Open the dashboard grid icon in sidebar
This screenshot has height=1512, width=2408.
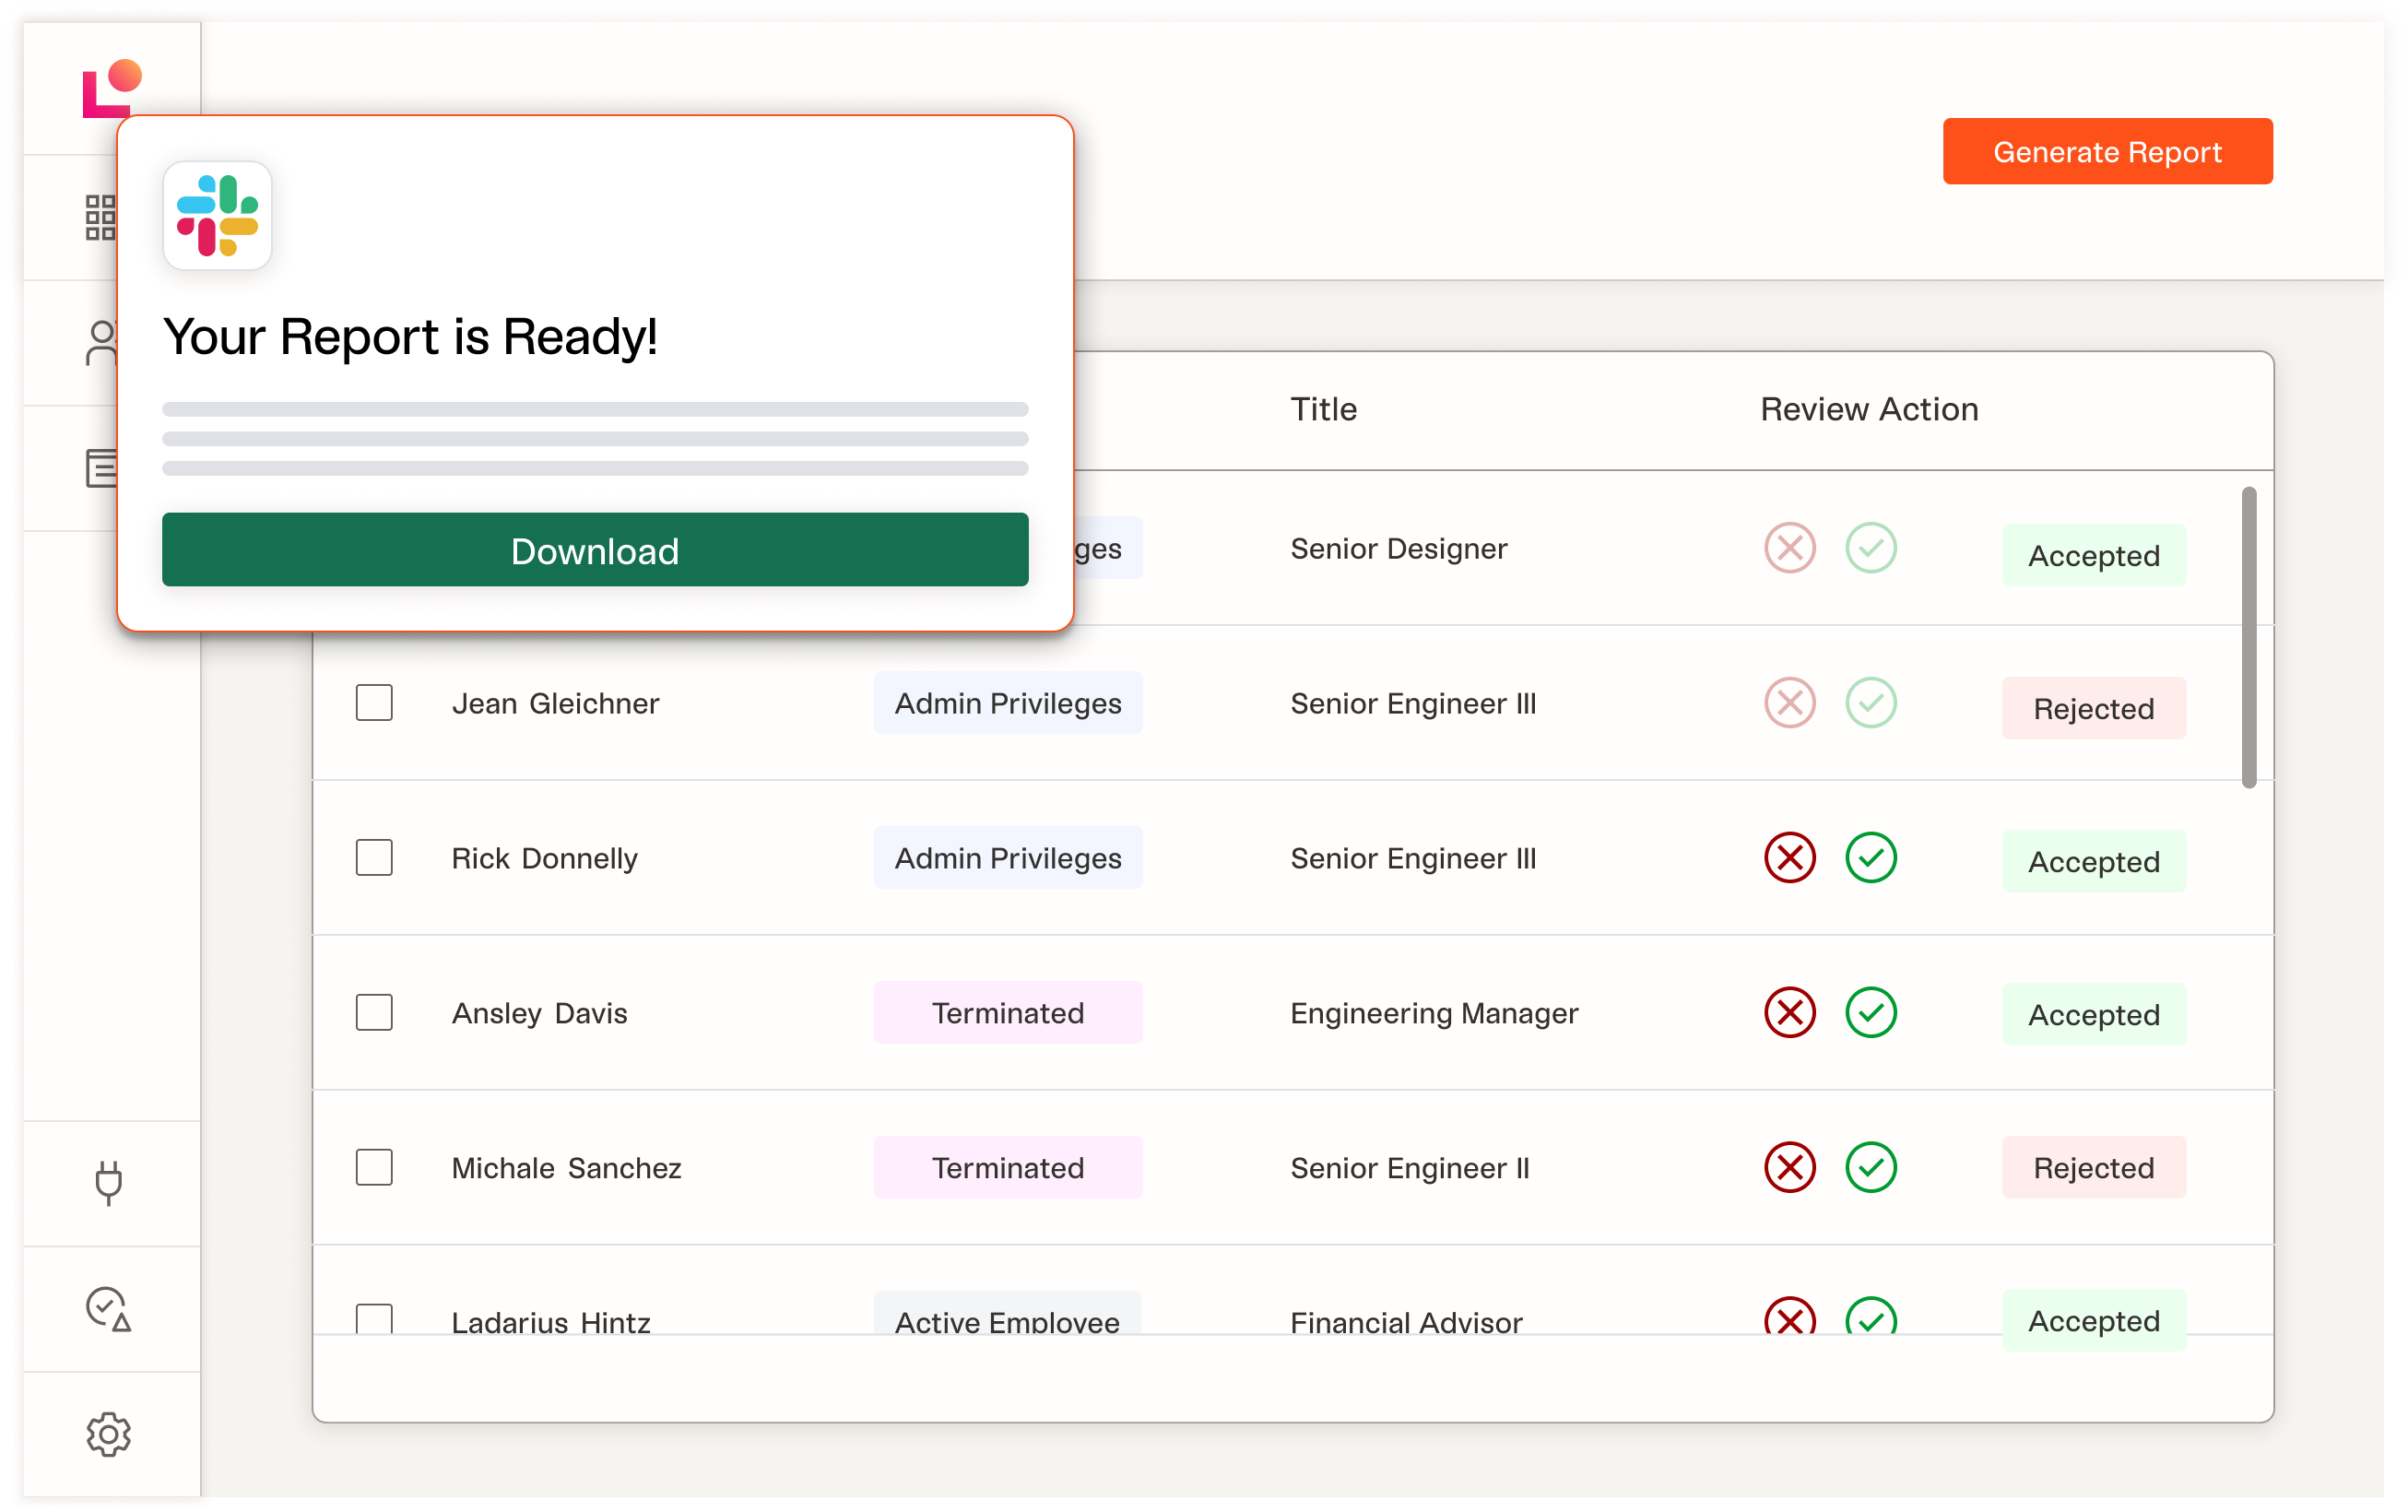(x=100, y=217)
